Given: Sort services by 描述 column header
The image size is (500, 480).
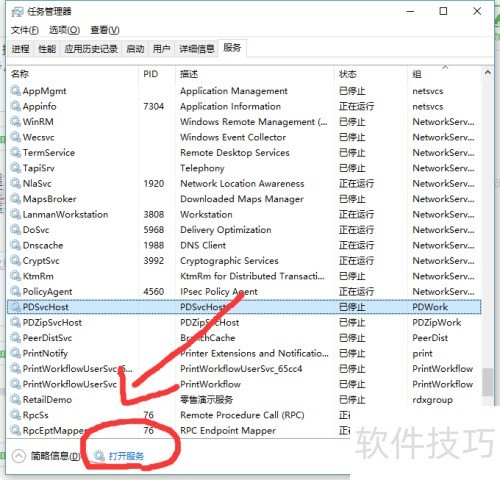Looking at the screenshot, I should pos(255,74).
